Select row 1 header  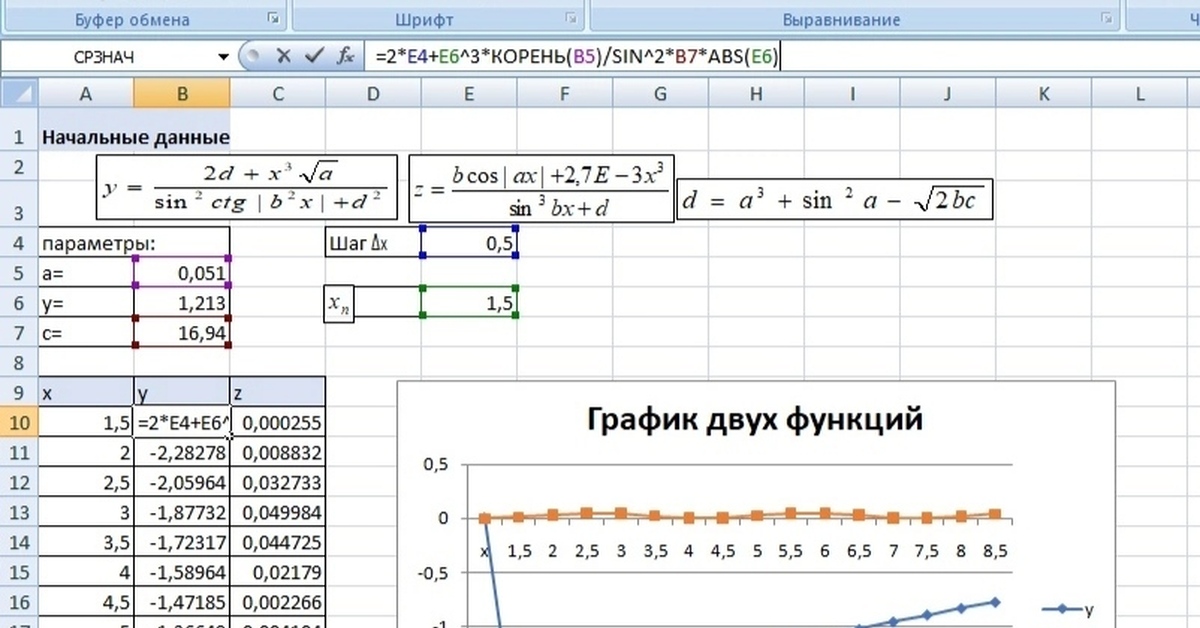[19, 137]
